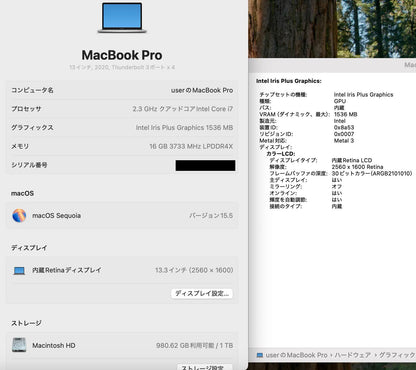Click the バージョン15.5 value
The height and width of the screenshot is (370, 416).
point(211,216)
